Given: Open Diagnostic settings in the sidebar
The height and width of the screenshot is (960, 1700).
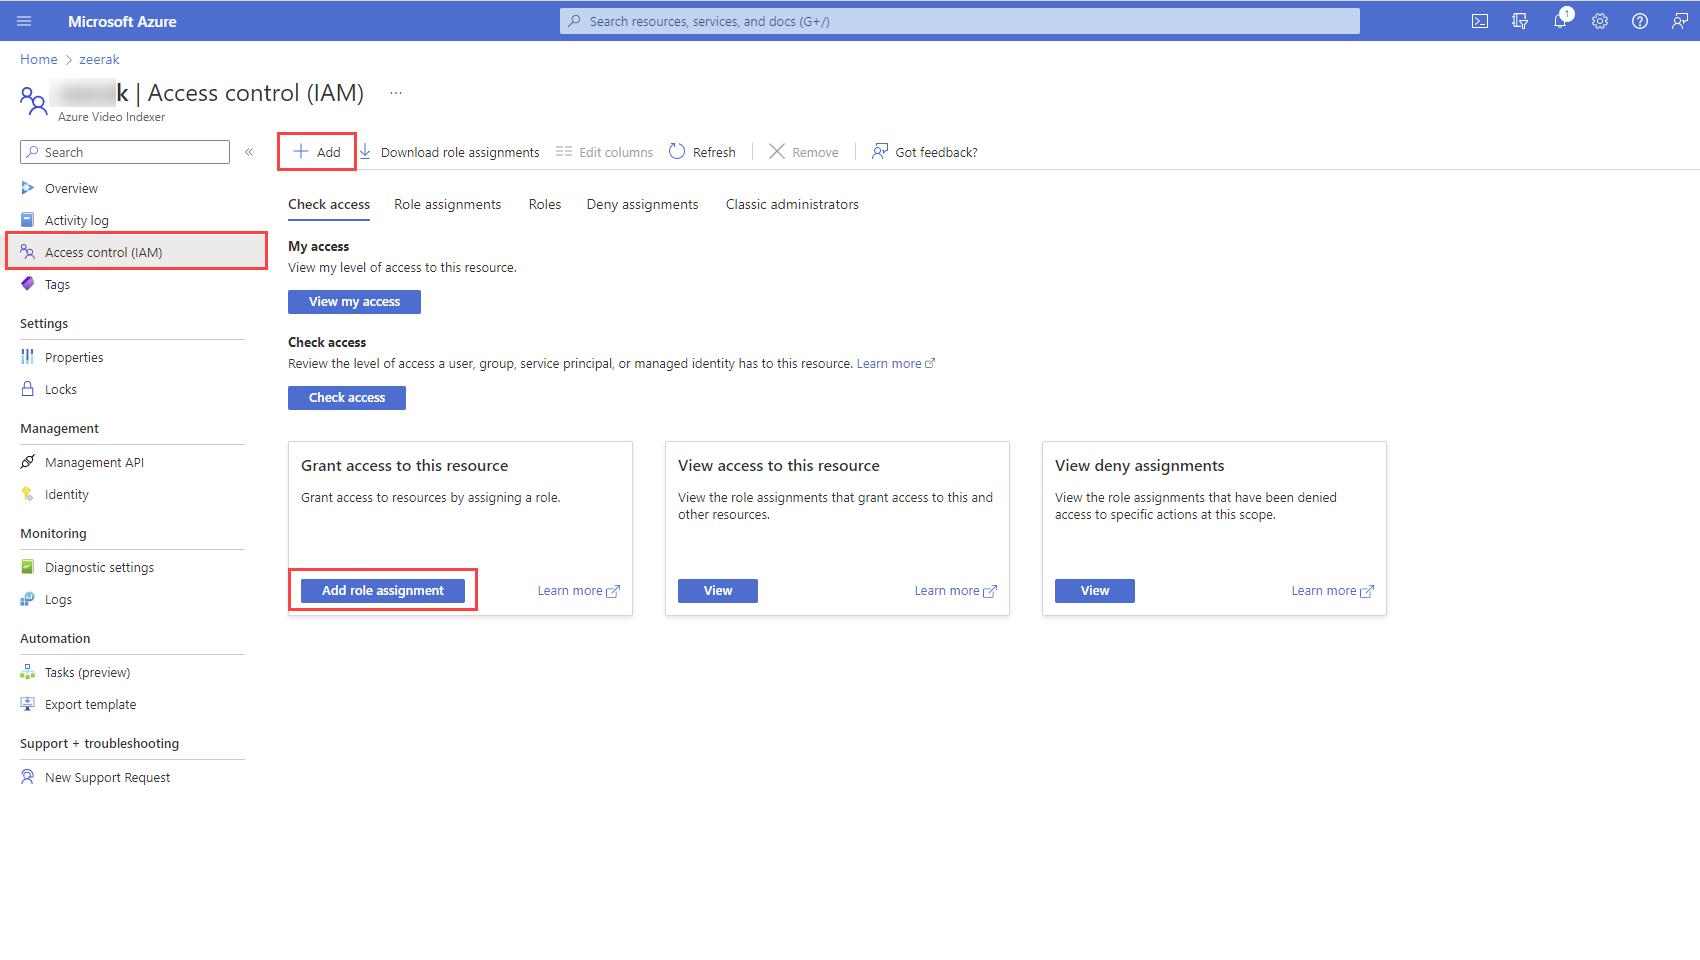Looking at the screenshot, I should pos(99,568).
